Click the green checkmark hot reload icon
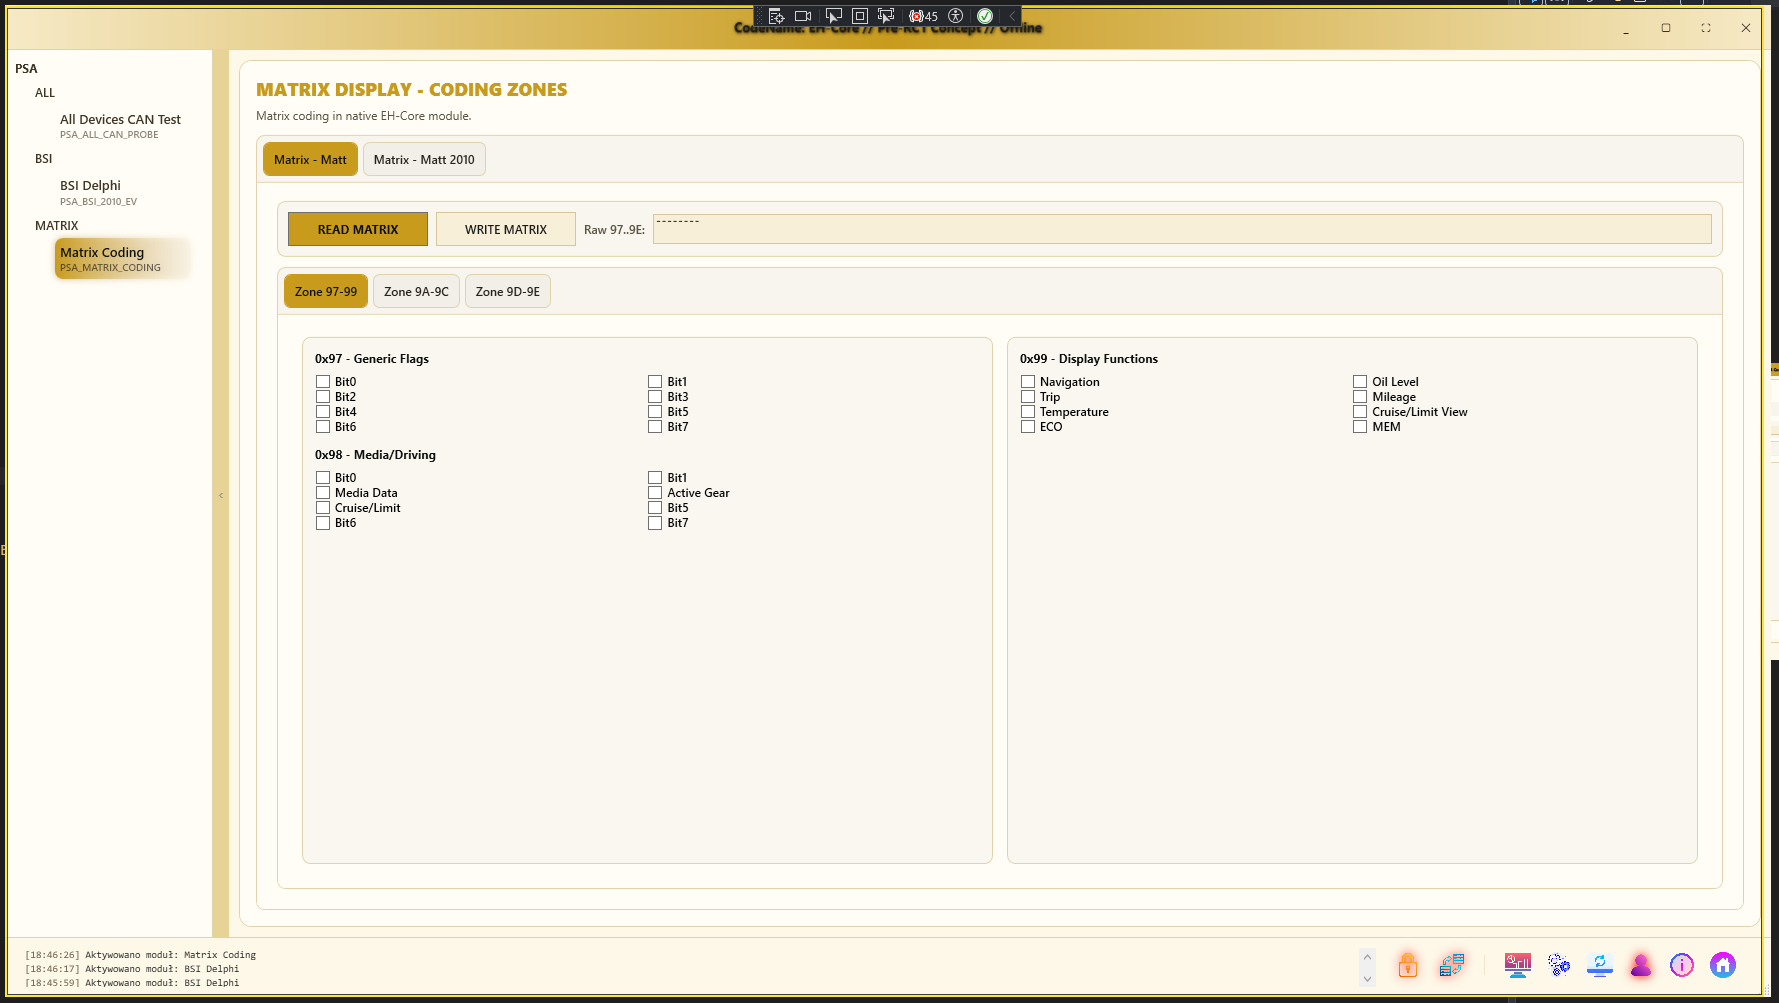 point(985,16)
